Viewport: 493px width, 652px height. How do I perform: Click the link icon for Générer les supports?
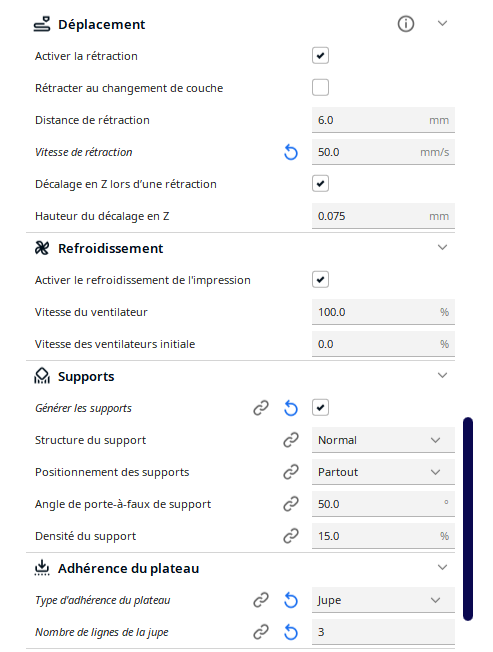pos(261,408)
